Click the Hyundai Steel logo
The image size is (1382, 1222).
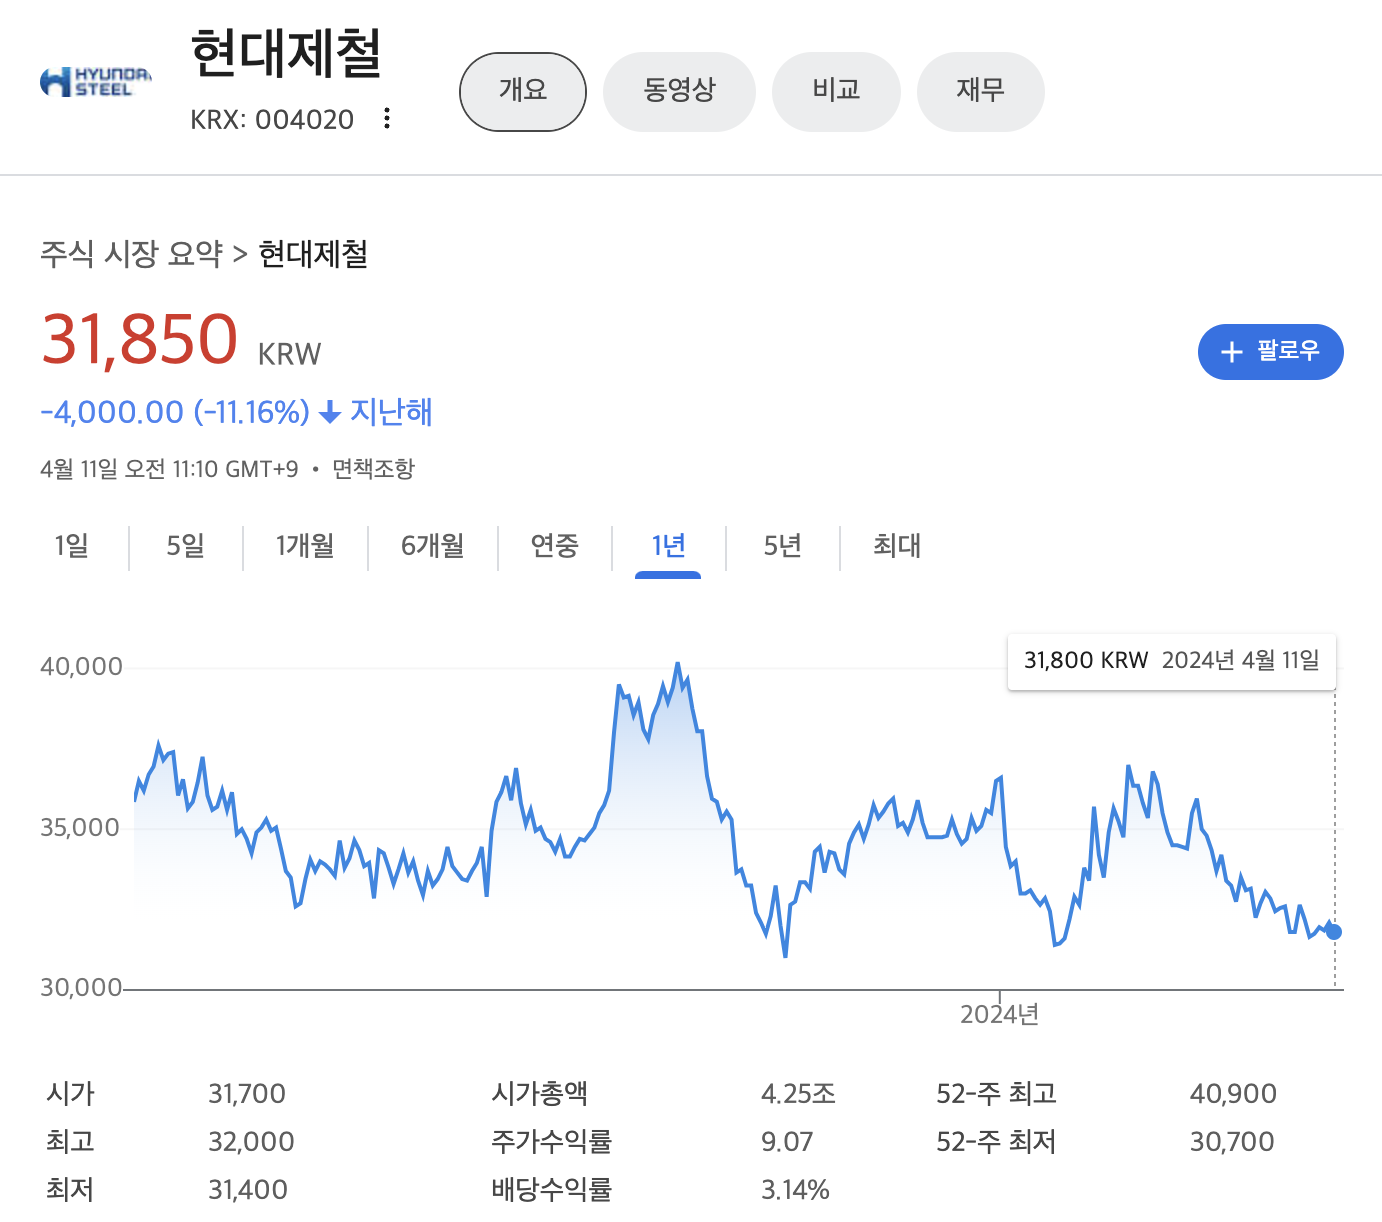coord(96,82)
